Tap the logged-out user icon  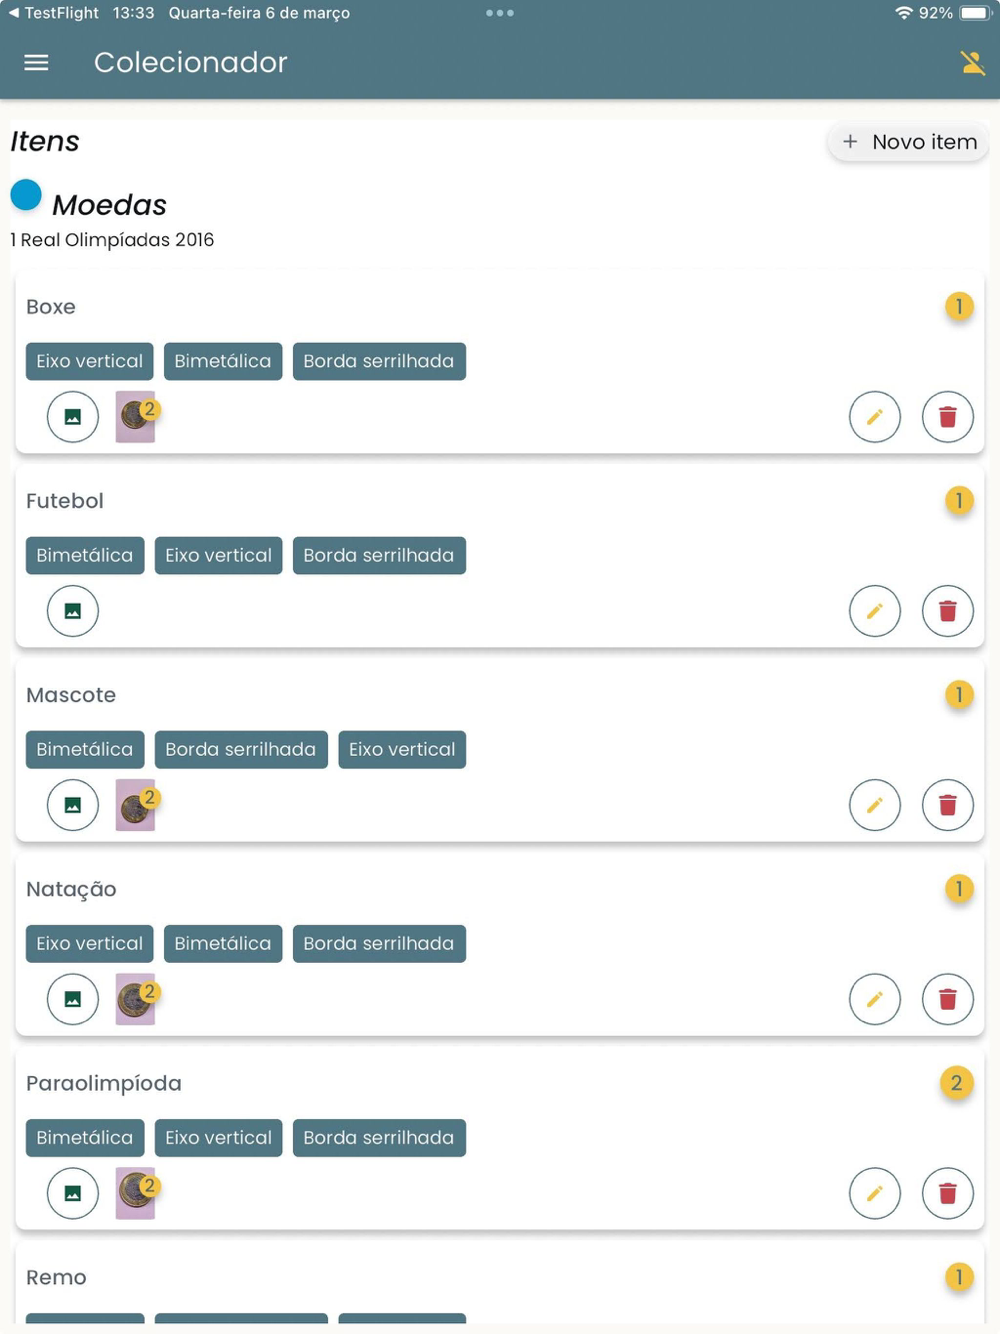(x=972, y=62)
